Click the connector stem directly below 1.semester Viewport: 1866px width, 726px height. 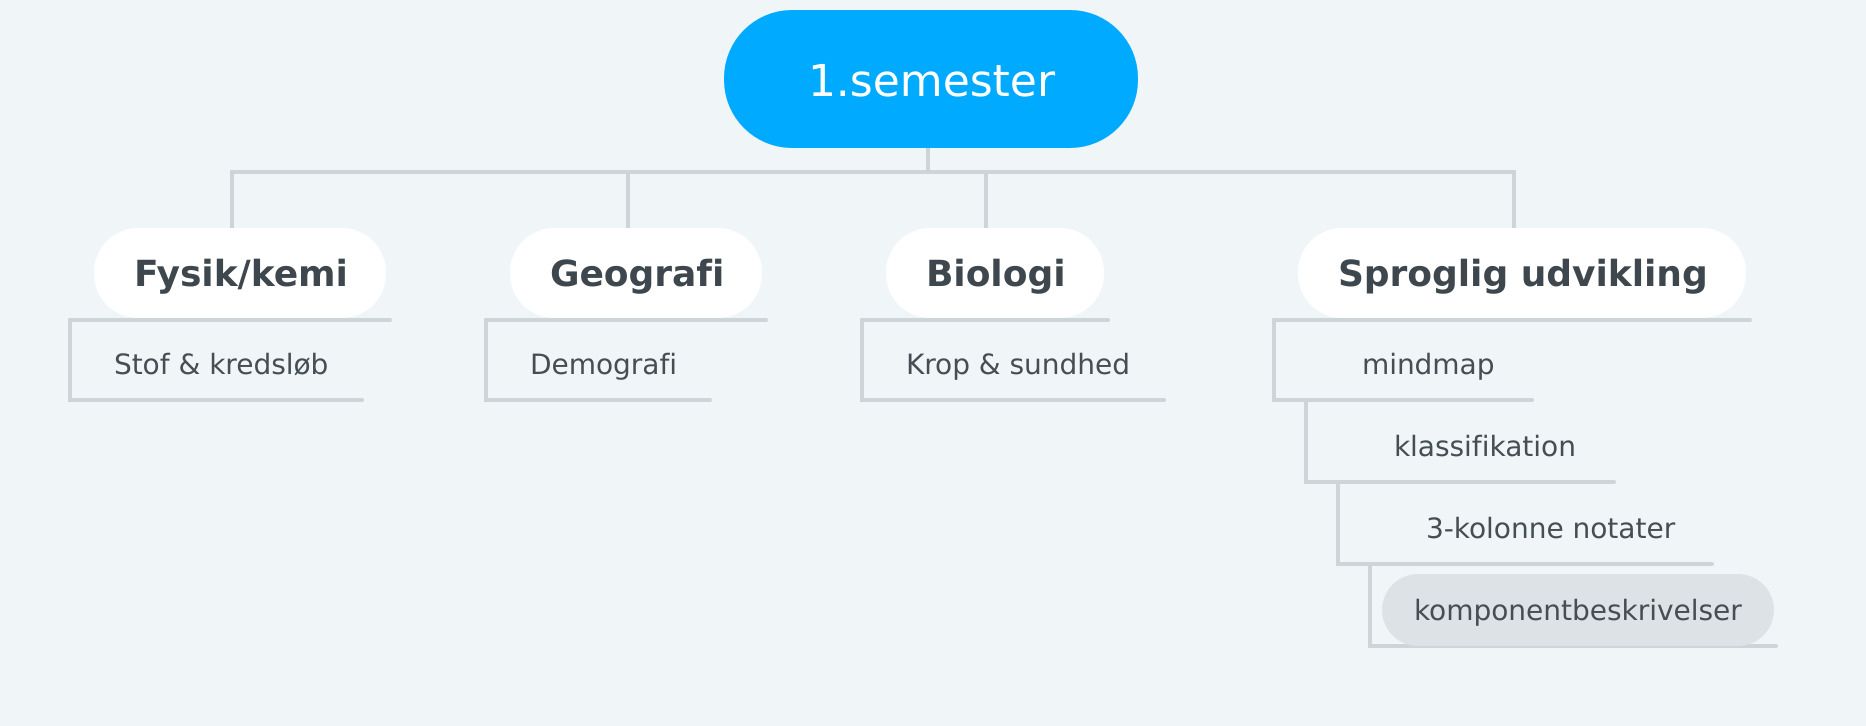point(928,159)
